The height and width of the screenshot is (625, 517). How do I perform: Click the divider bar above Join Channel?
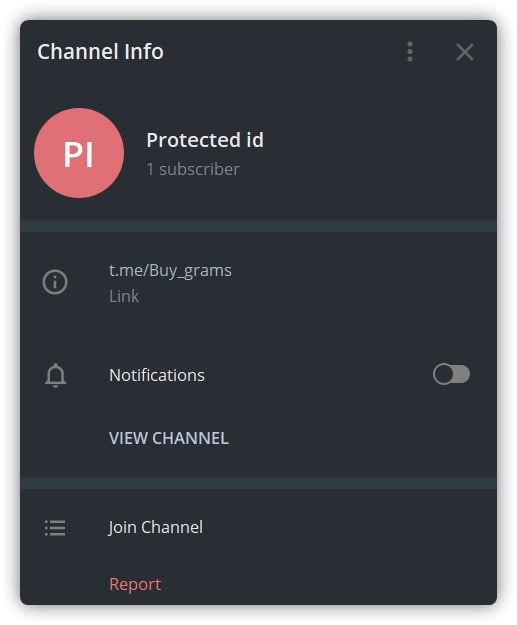click(258, 483)
